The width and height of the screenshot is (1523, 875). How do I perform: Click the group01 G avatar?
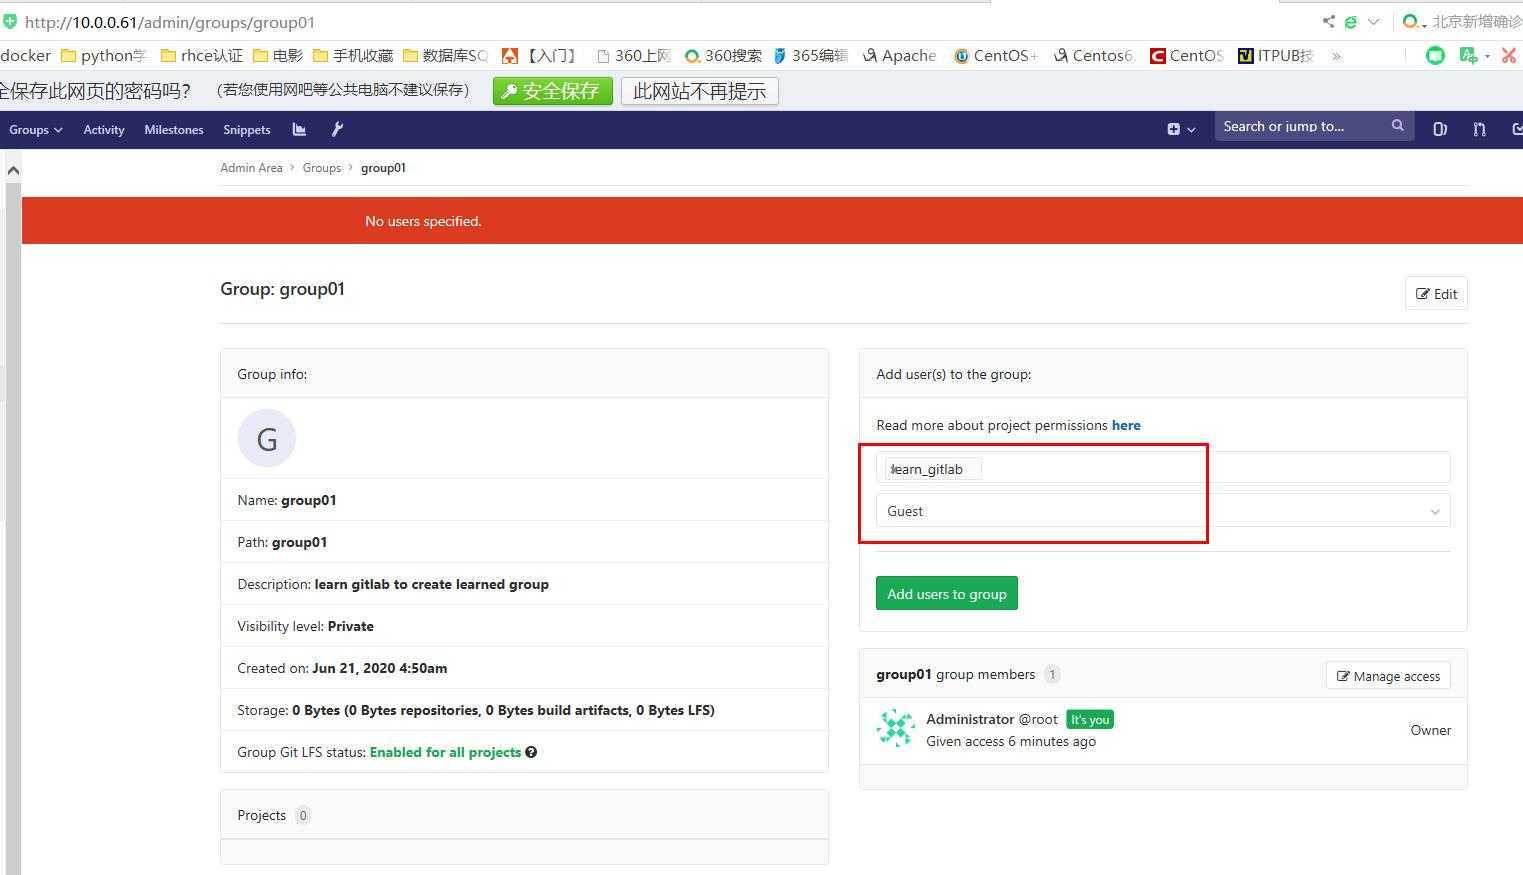pos(267,438)
